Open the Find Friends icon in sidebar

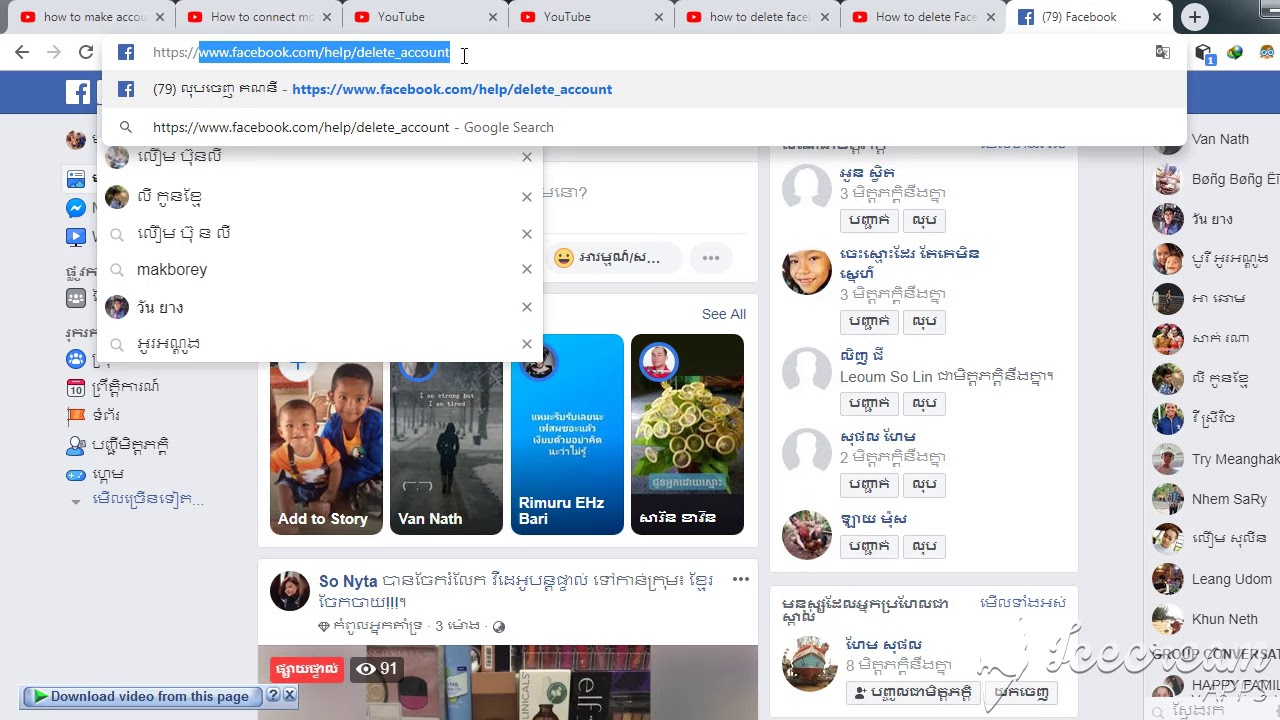tap(76, 445)
